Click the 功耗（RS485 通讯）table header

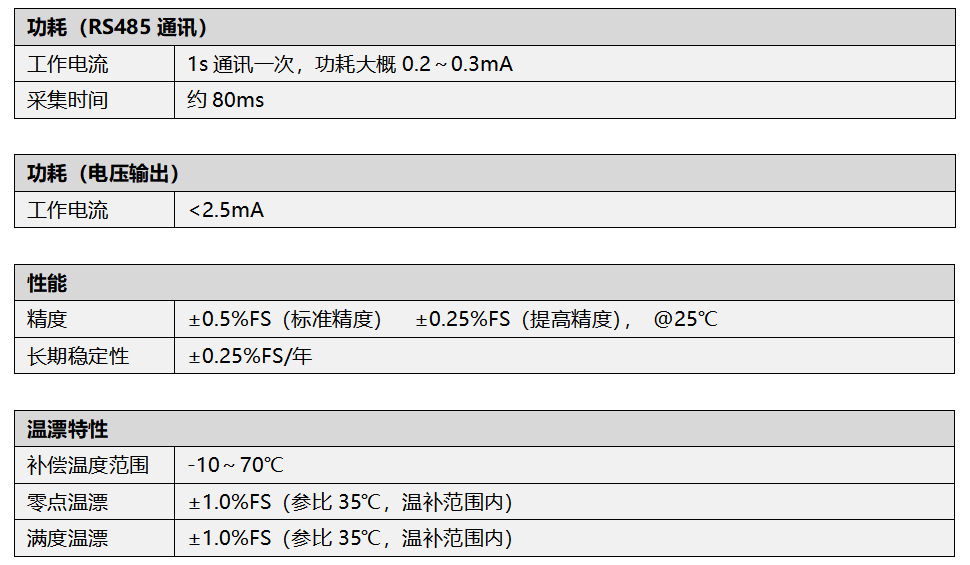485,27
